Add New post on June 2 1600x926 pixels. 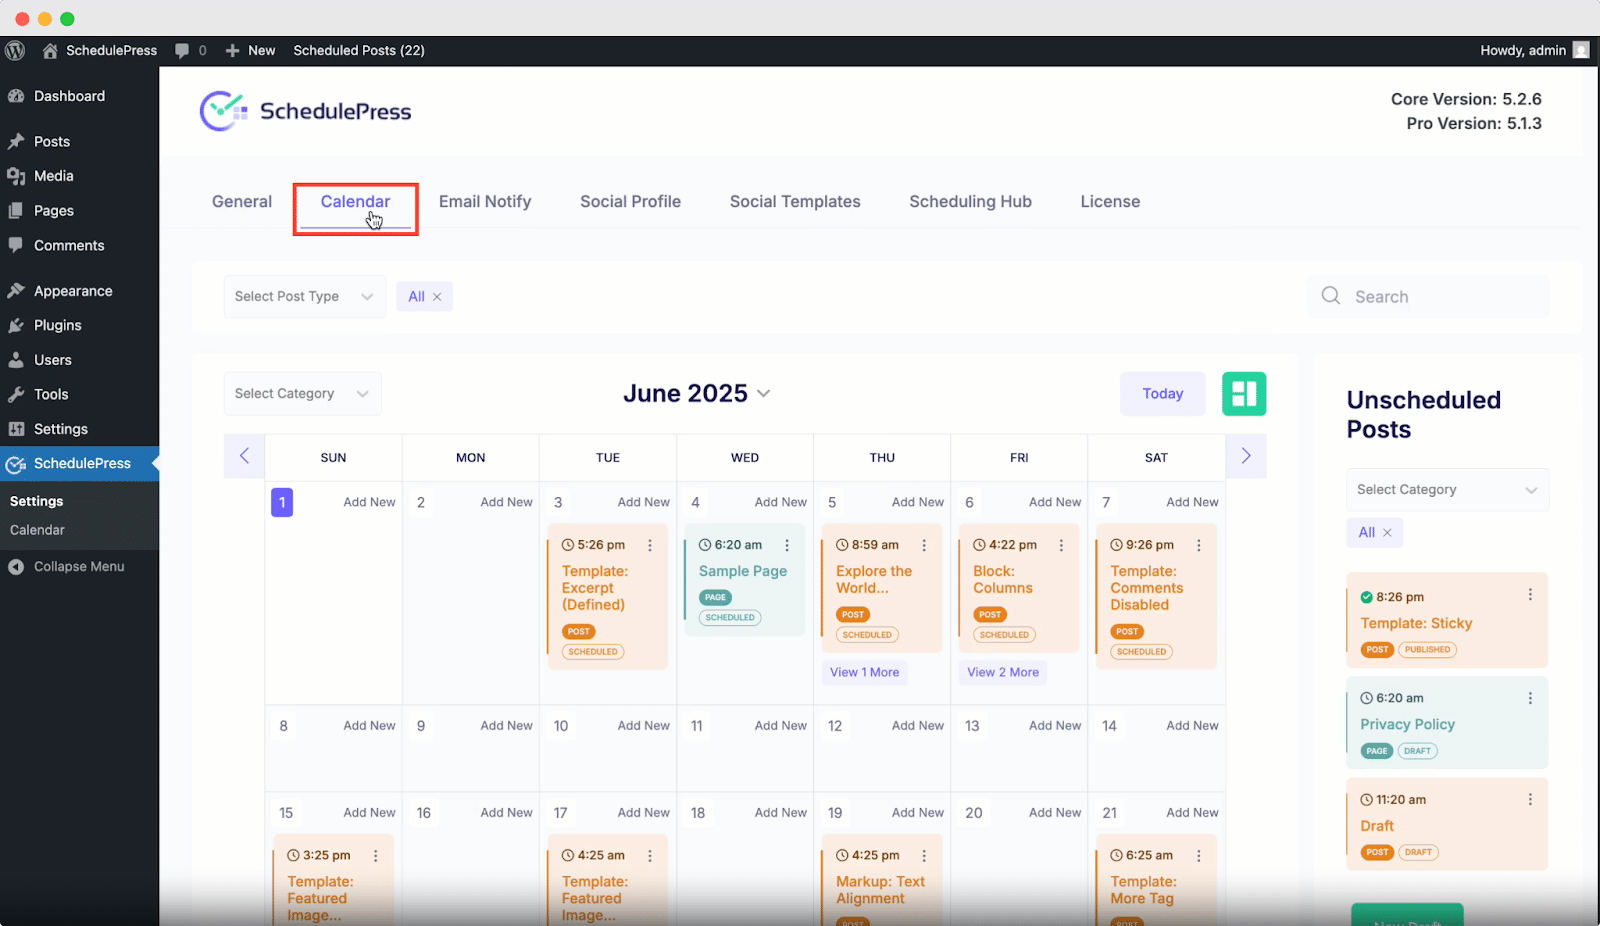(x=506, y=502)
